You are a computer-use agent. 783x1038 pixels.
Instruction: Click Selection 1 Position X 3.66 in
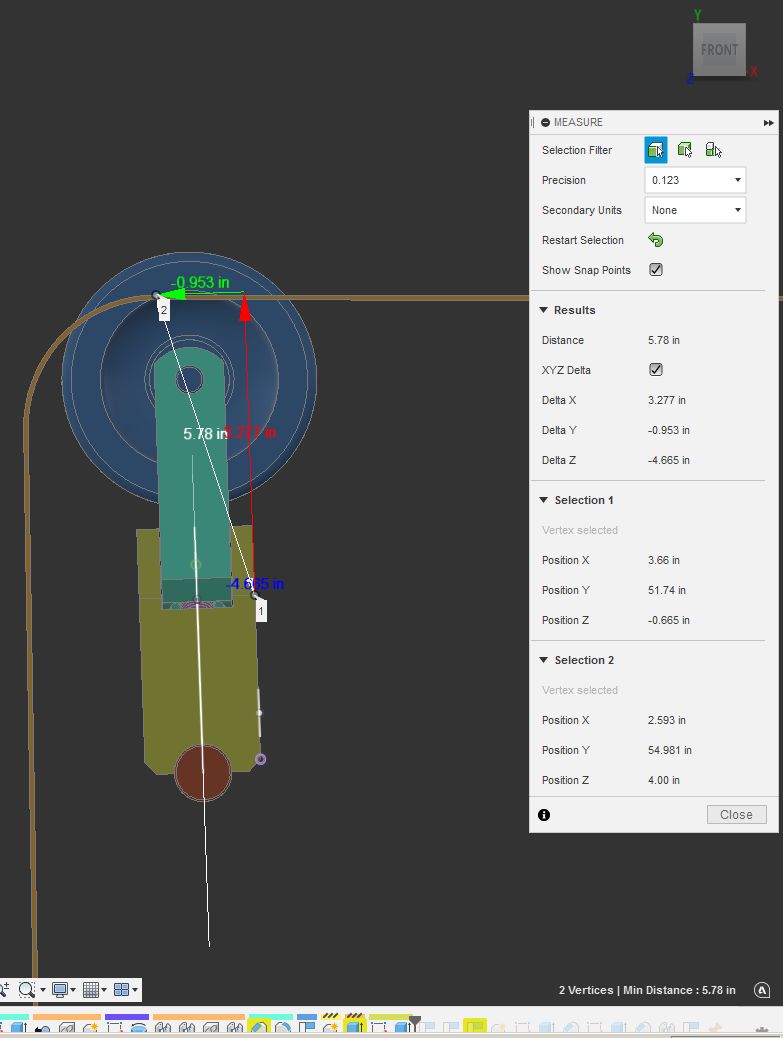[x=664, y=560]
